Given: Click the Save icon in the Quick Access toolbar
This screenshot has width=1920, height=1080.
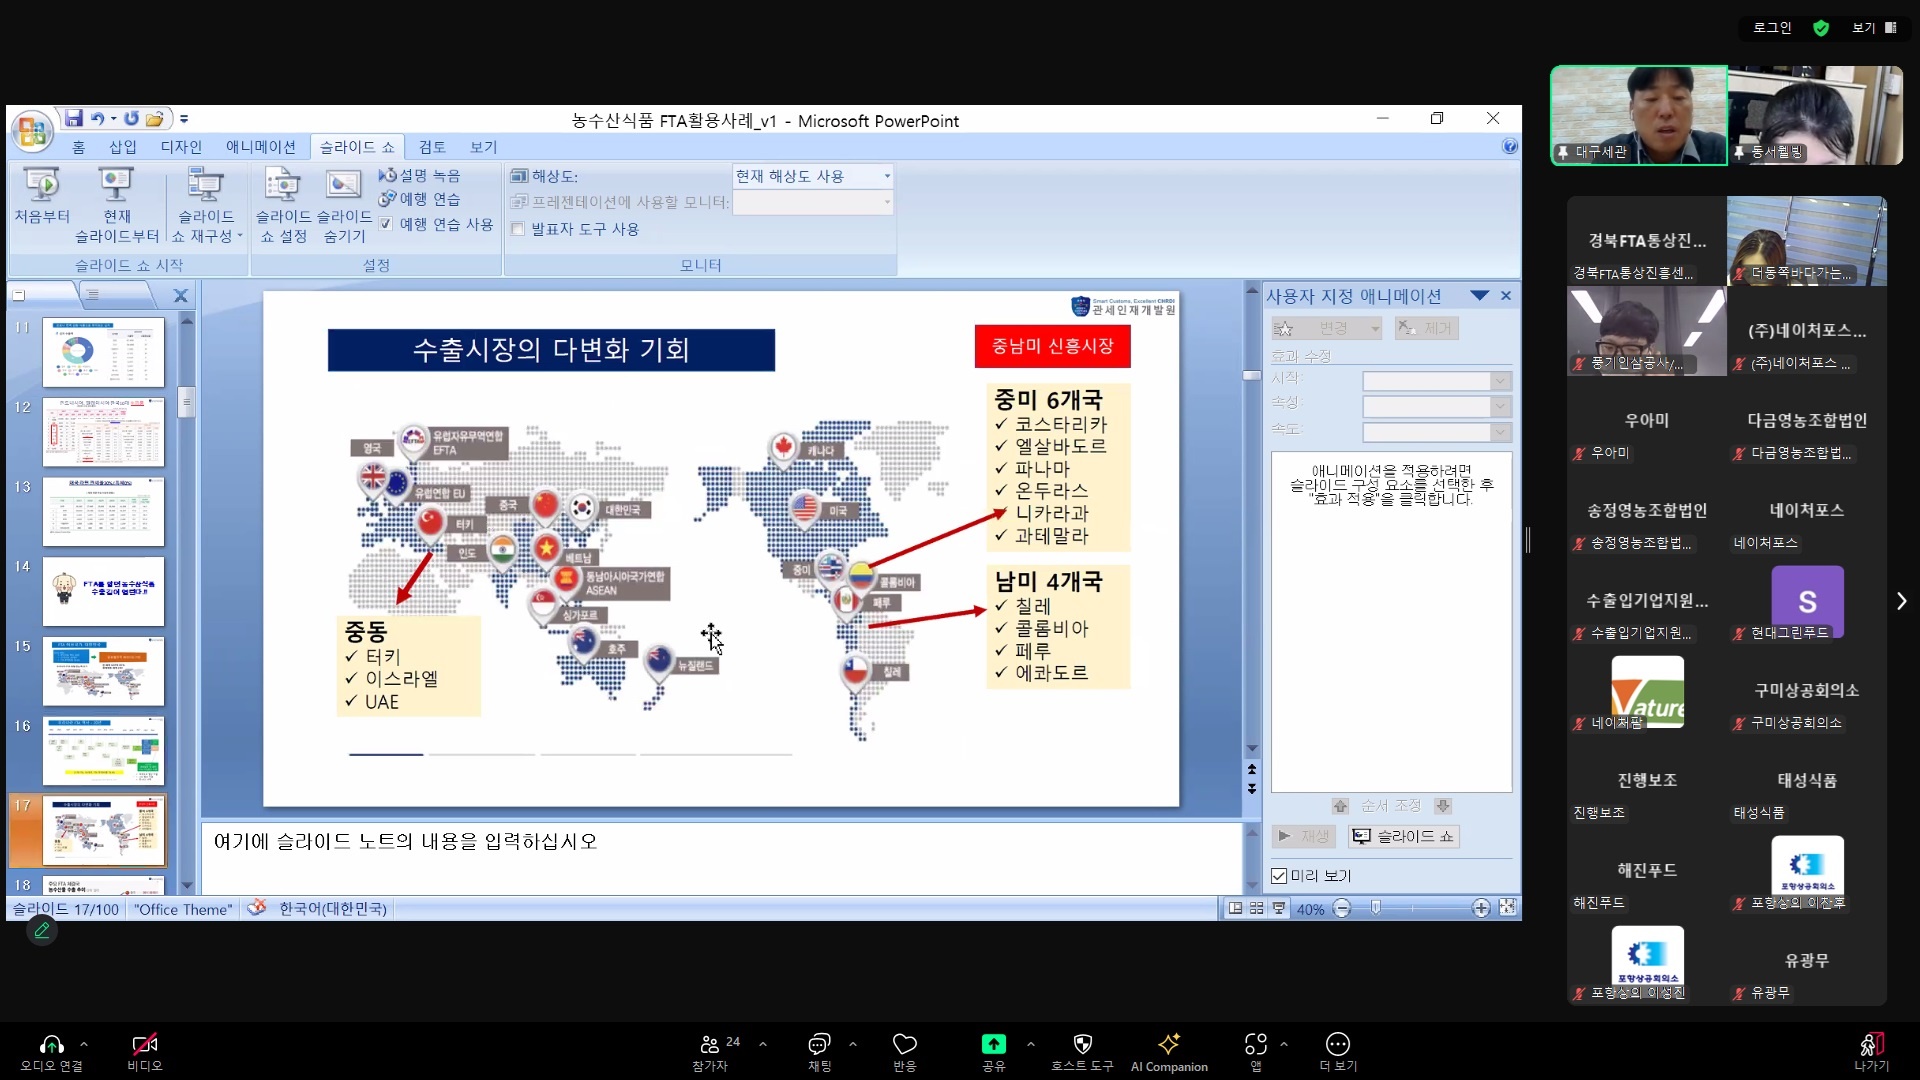Looking at the screenshot, I should (x=73, y=118).
